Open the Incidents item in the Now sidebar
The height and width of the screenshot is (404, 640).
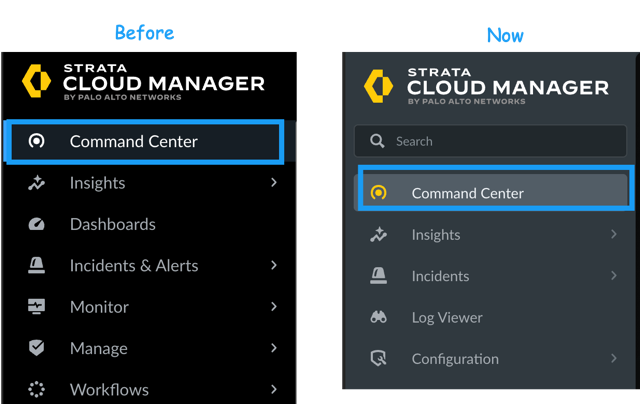coord(440,276)
